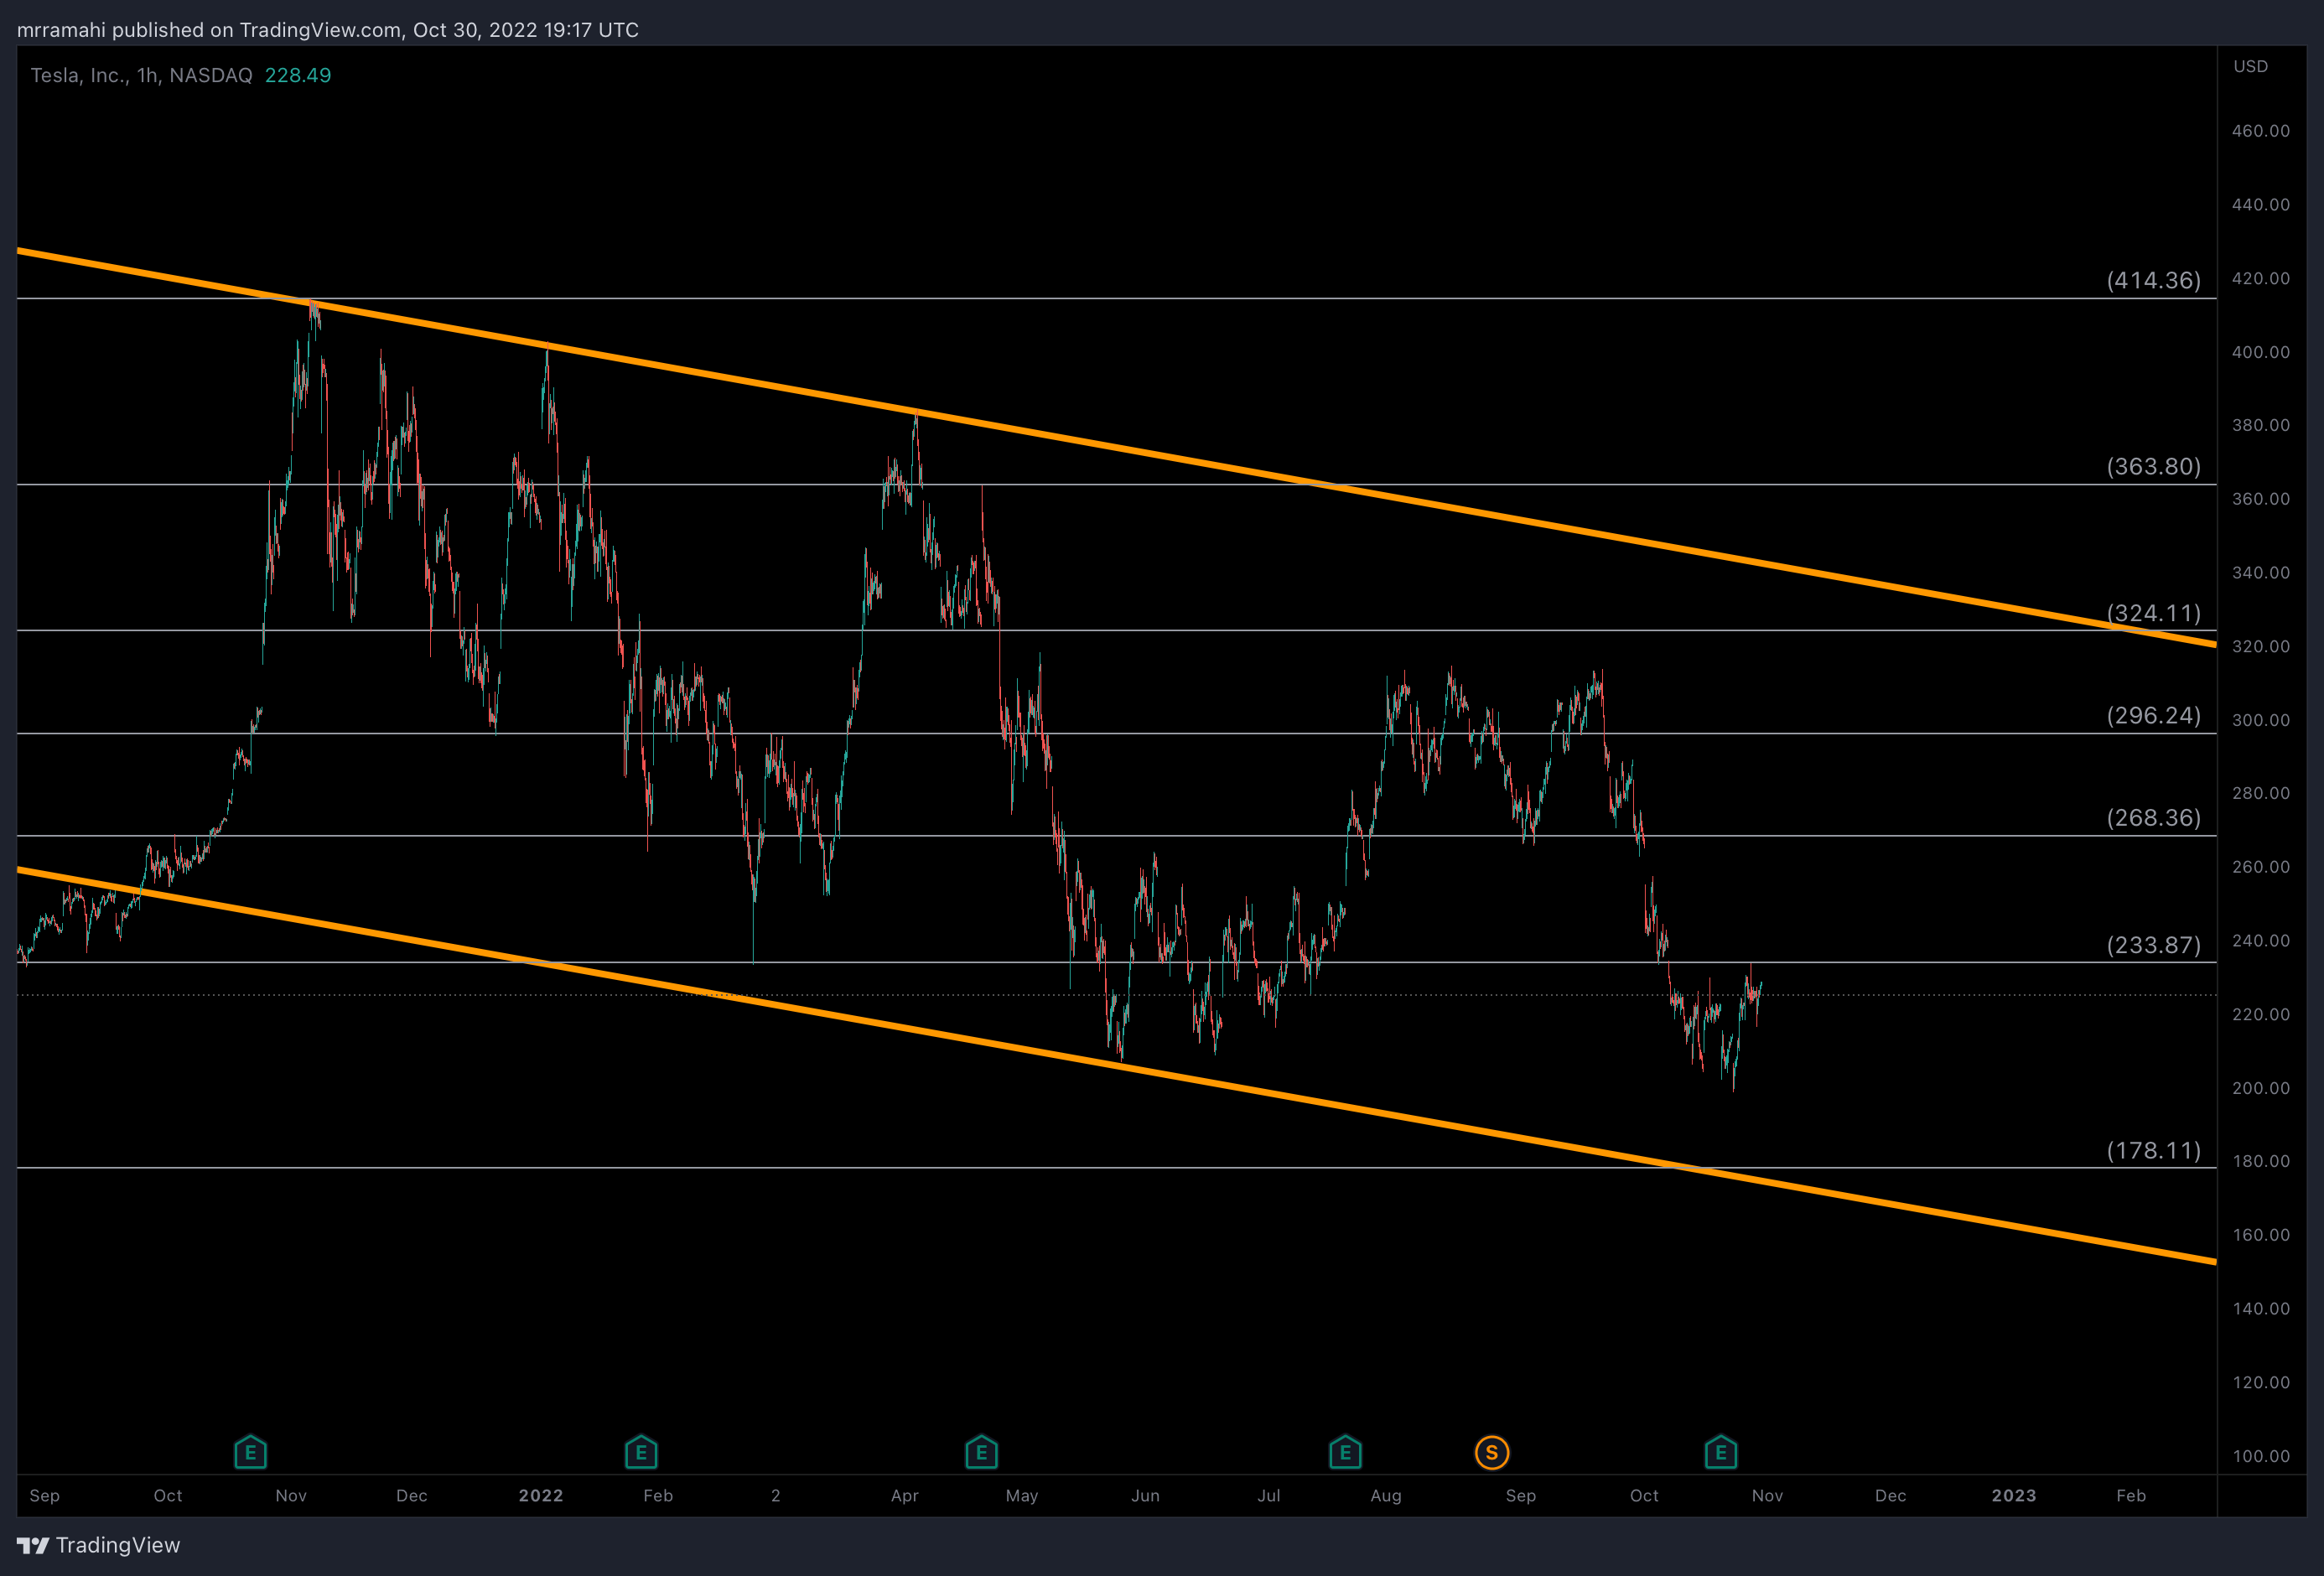Click the TradingView logo at bottom left
Screen dimensions: 2324x1576
coord(98,1545)
